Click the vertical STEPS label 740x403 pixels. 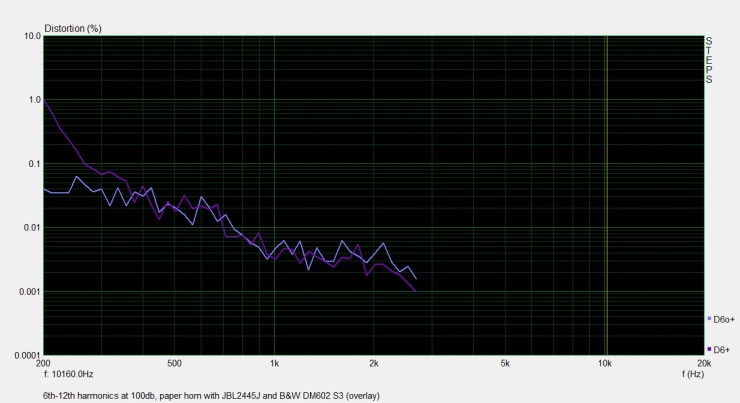(x=709, y=60)
